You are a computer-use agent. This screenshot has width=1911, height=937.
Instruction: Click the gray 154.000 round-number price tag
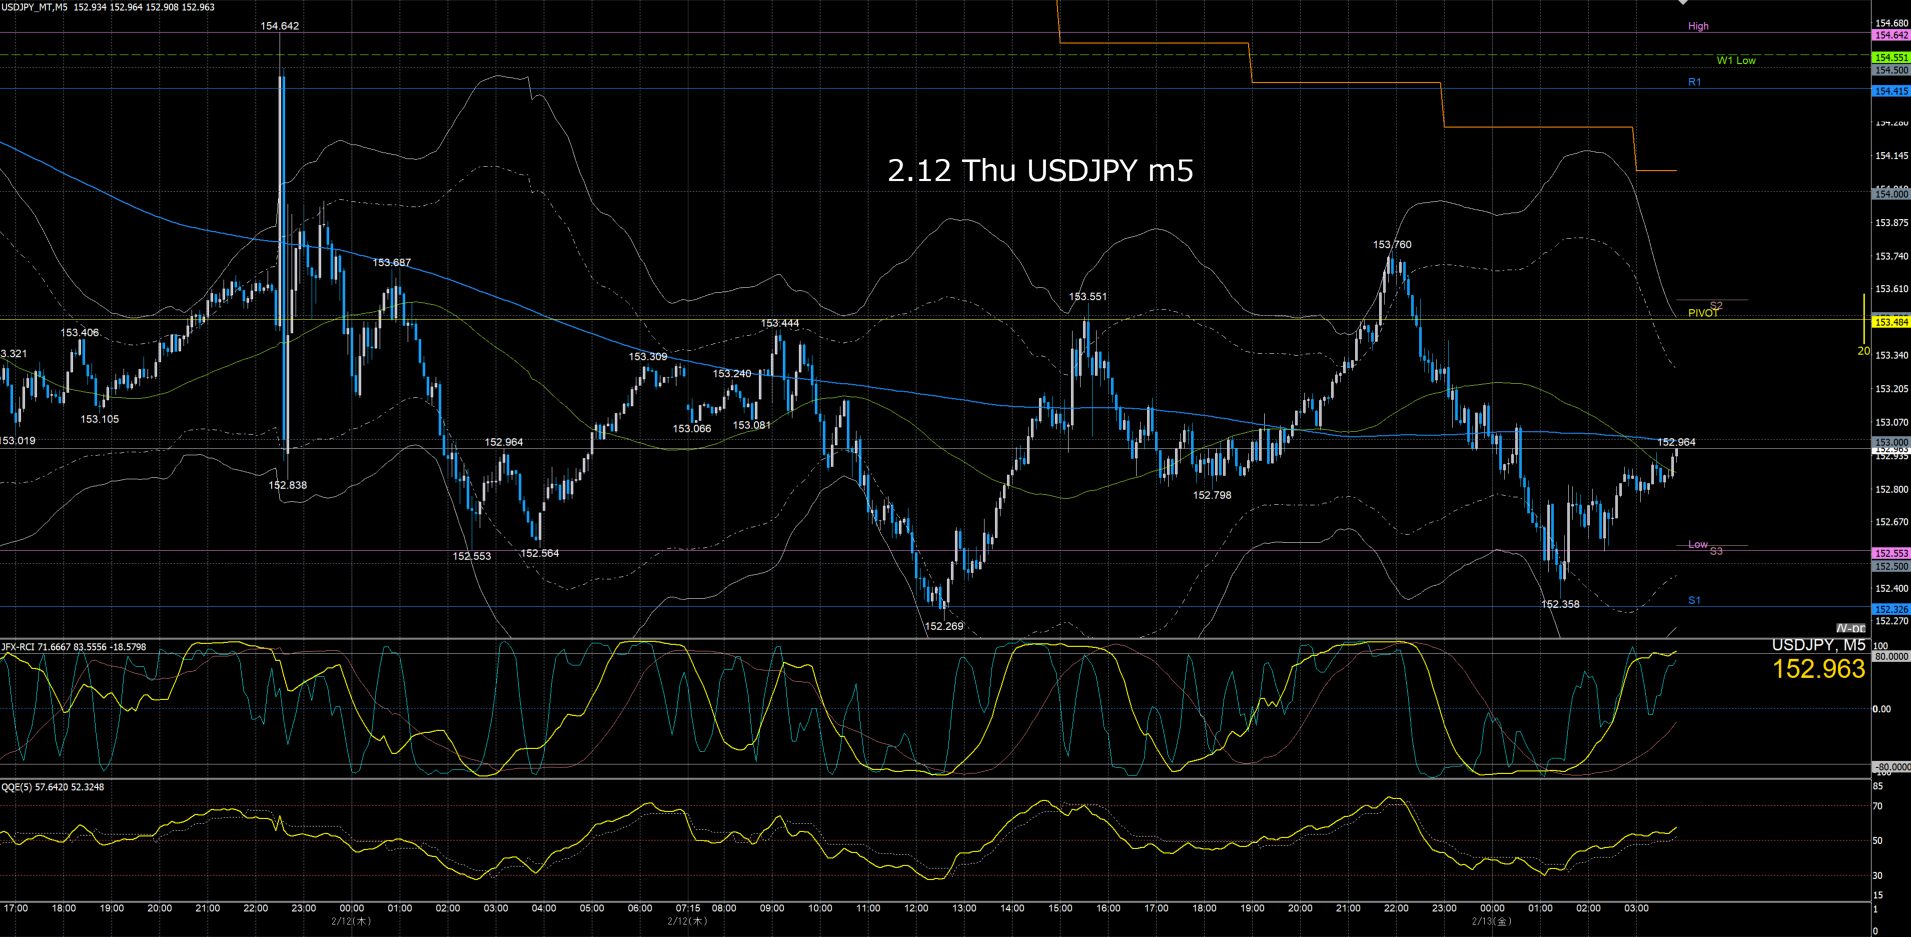click(x=1891, y=194)
